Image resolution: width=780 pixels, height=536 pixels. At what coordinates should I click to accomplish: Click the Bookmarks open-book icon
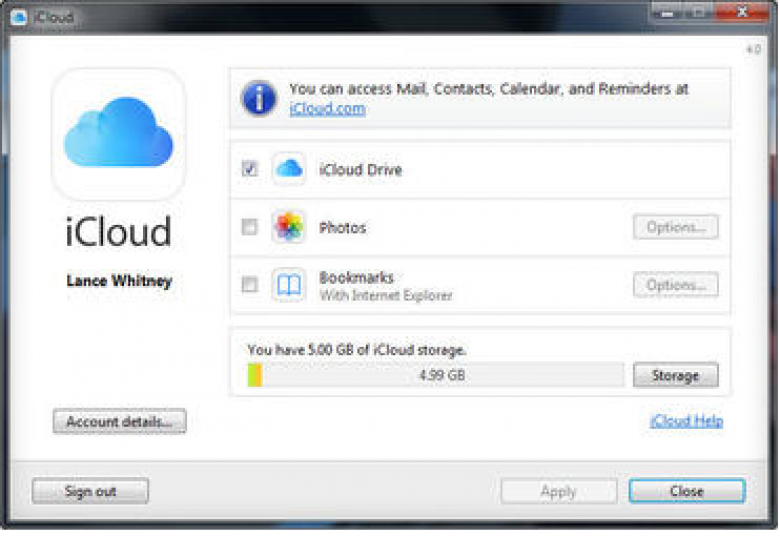tap(289, 285)
